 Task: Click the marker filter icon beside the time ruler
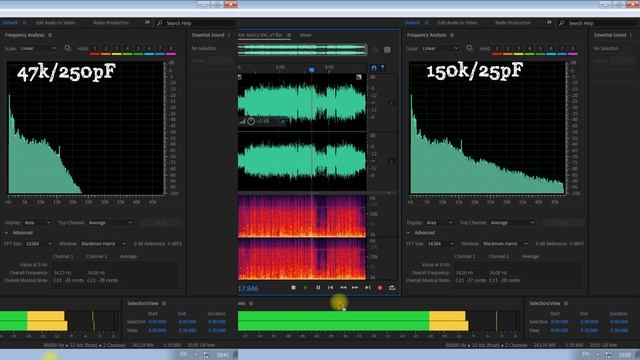(x=382, y=68)
